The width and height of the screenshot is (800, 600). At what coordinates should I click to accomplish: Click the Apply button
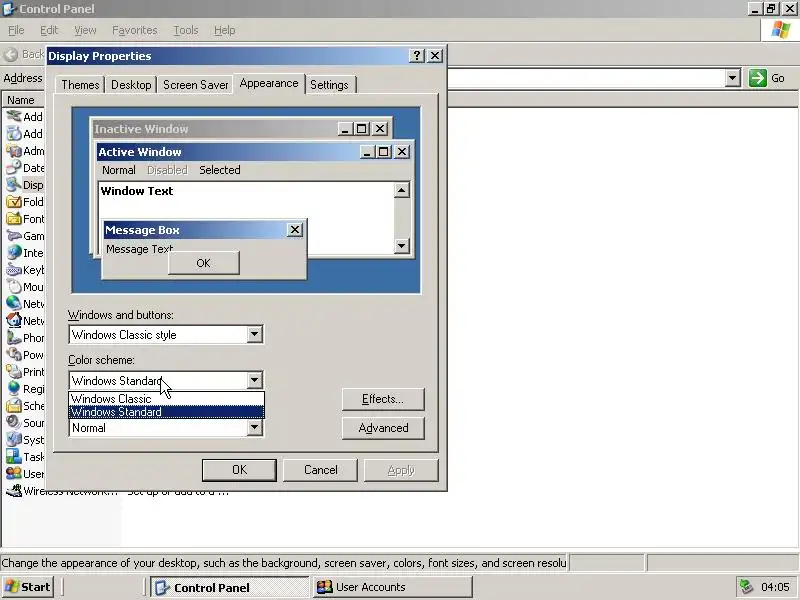401,470
